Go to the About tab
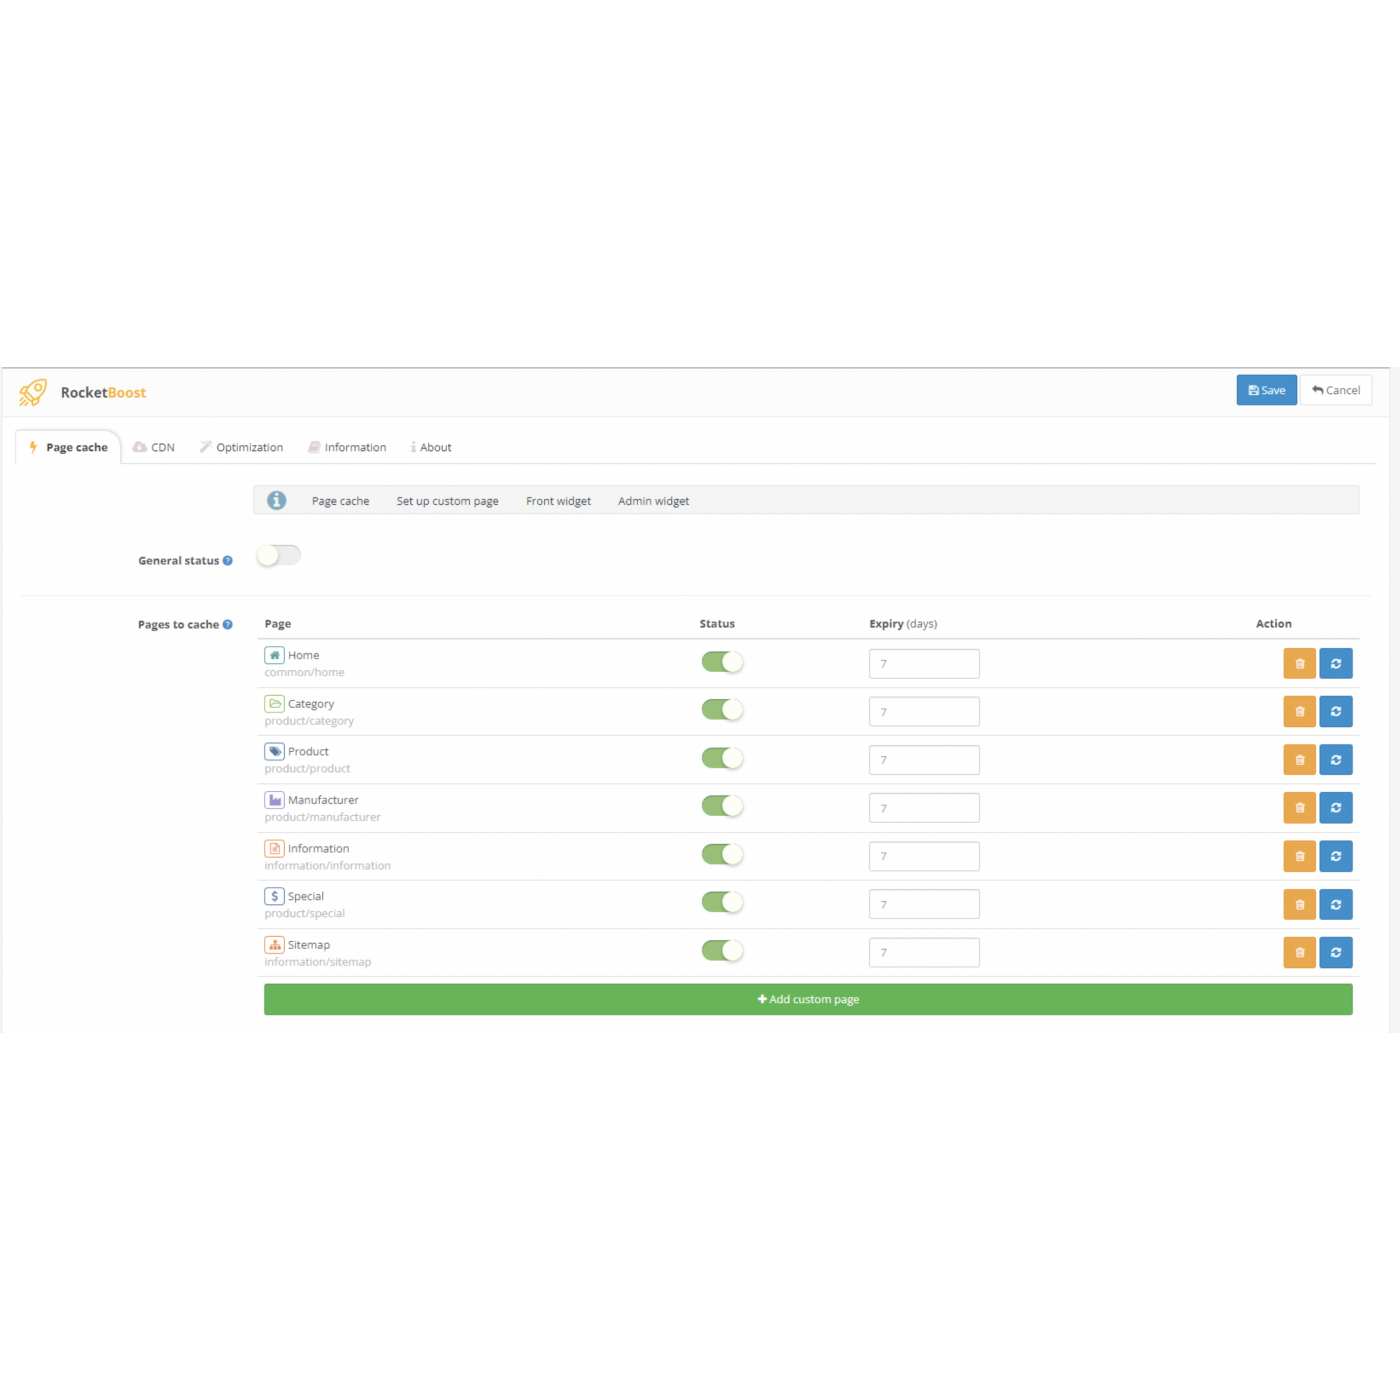 tap(431, 448)
